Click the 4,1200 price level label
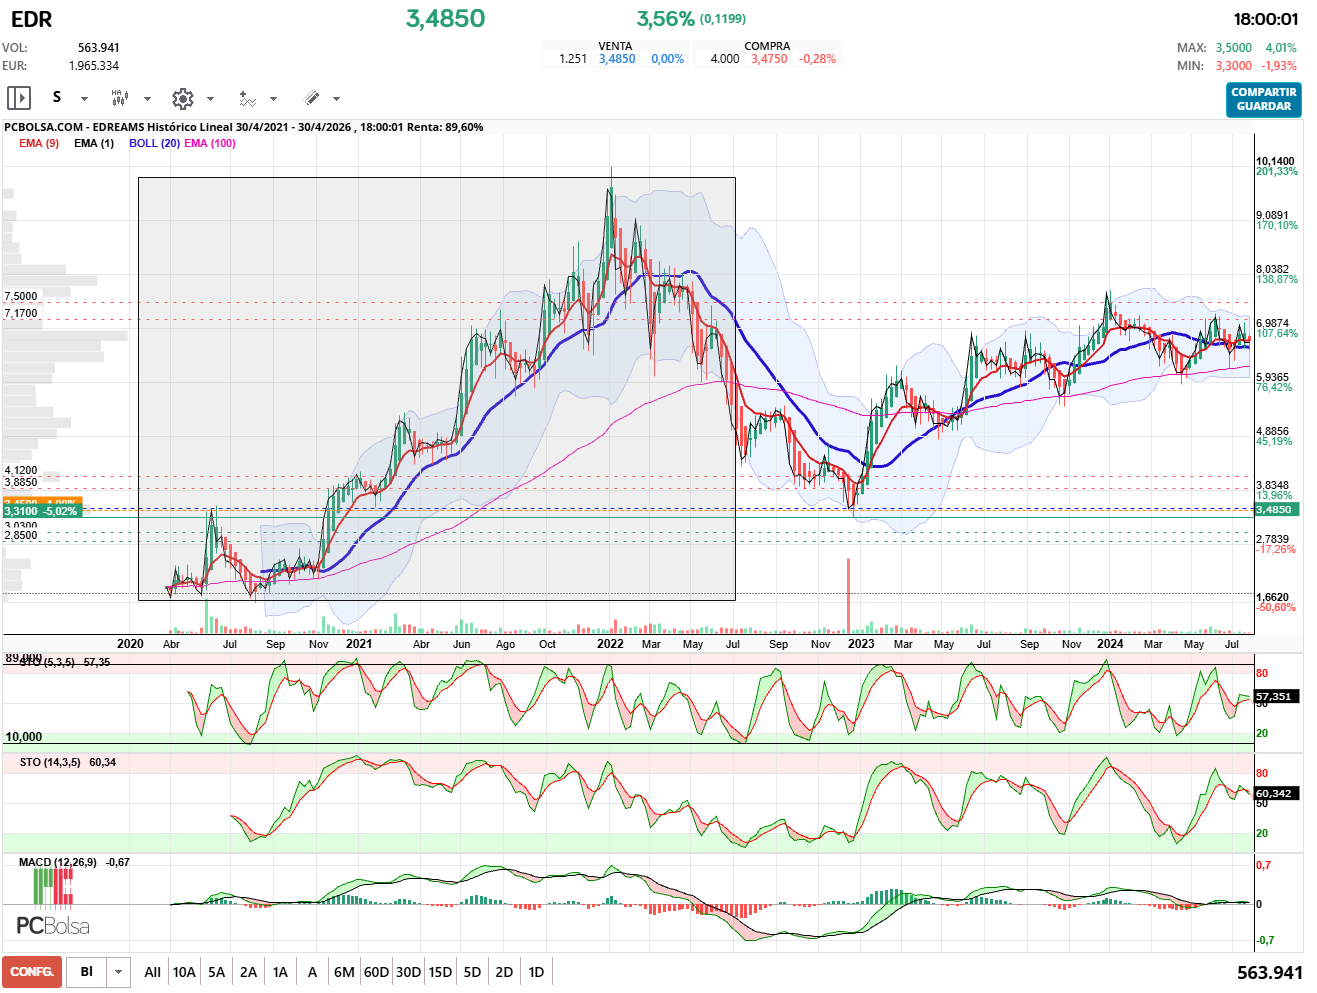 (x=21, y=470)
